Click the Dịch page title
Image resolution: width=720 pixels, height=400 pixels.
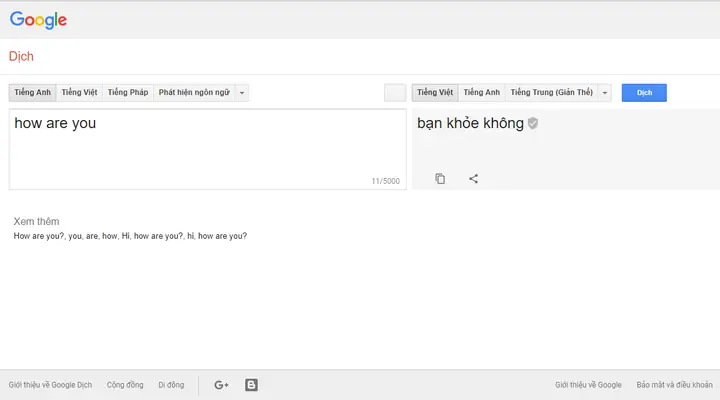(x=21, y=56)
